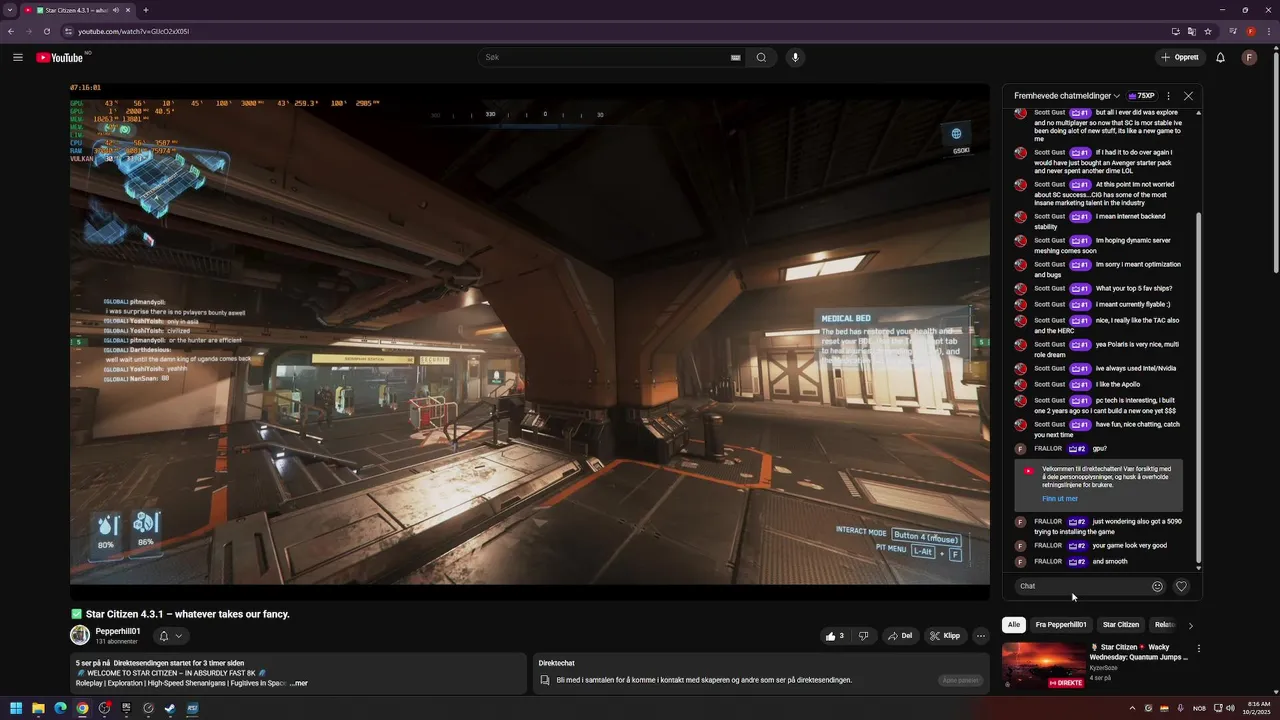
Task: Select the Alle filter chip
Action: 1014,625
